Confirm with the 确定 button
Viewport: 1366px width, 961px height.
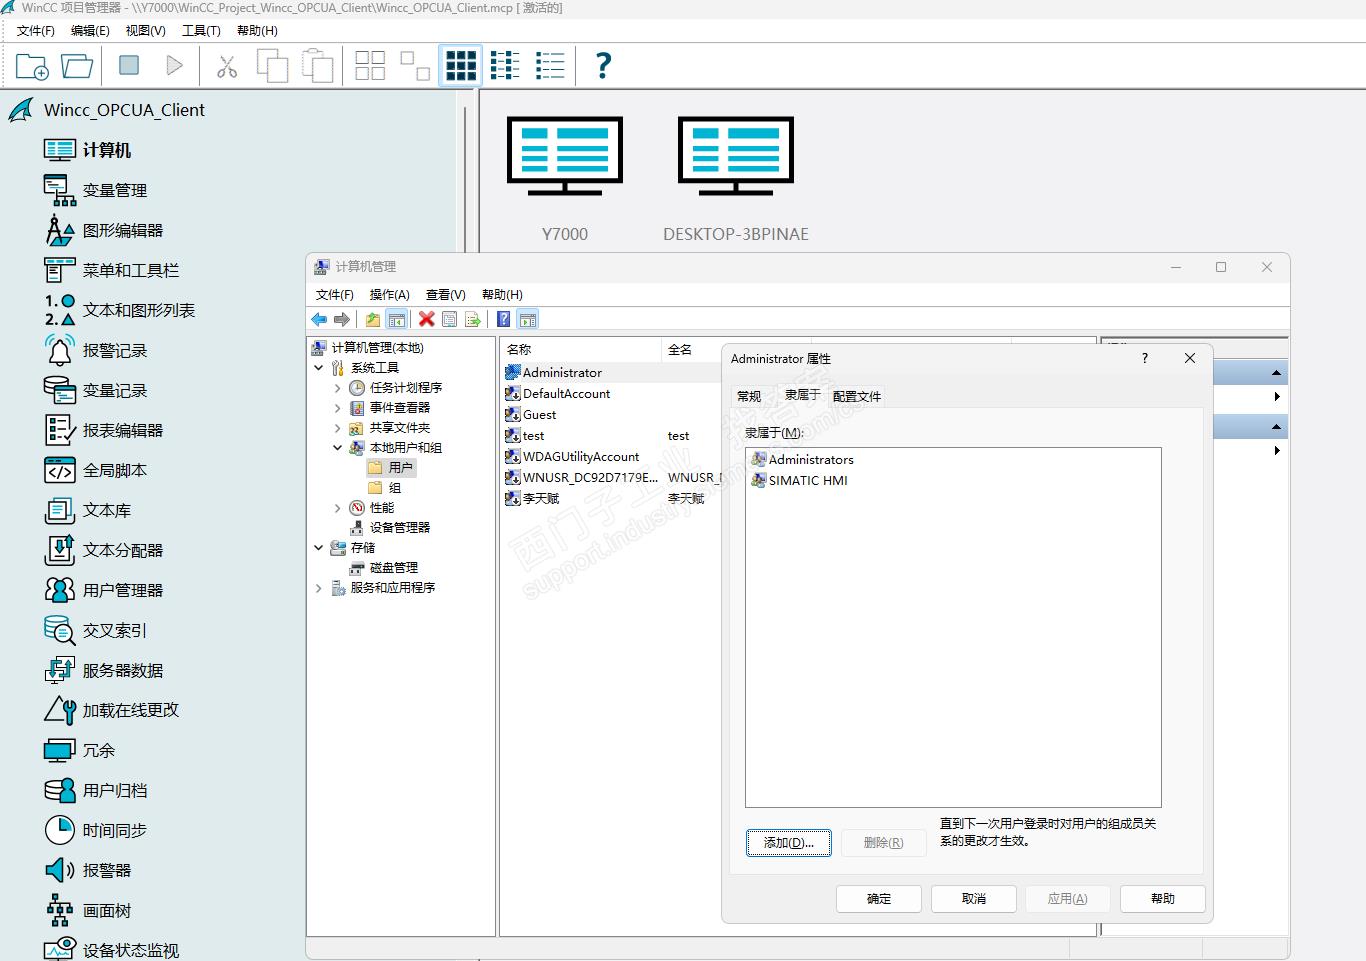click(x=879, y=899)
